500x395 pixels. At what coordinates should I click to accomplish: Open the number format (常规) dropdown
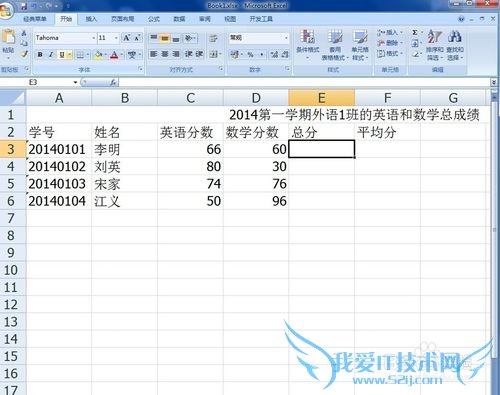pos(286,38)
